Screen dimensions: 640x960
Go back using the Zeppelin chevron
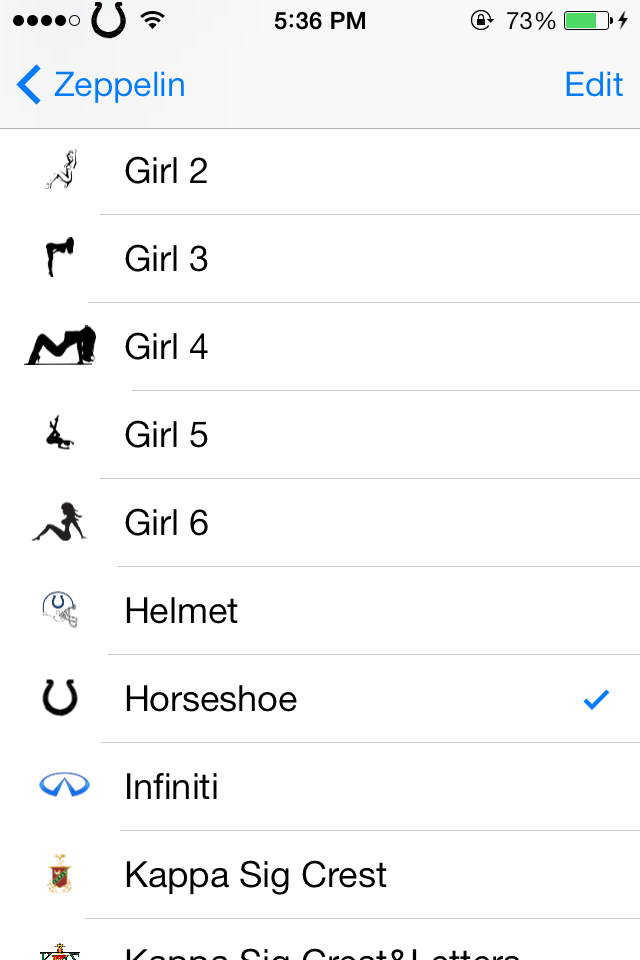point(29,85)
